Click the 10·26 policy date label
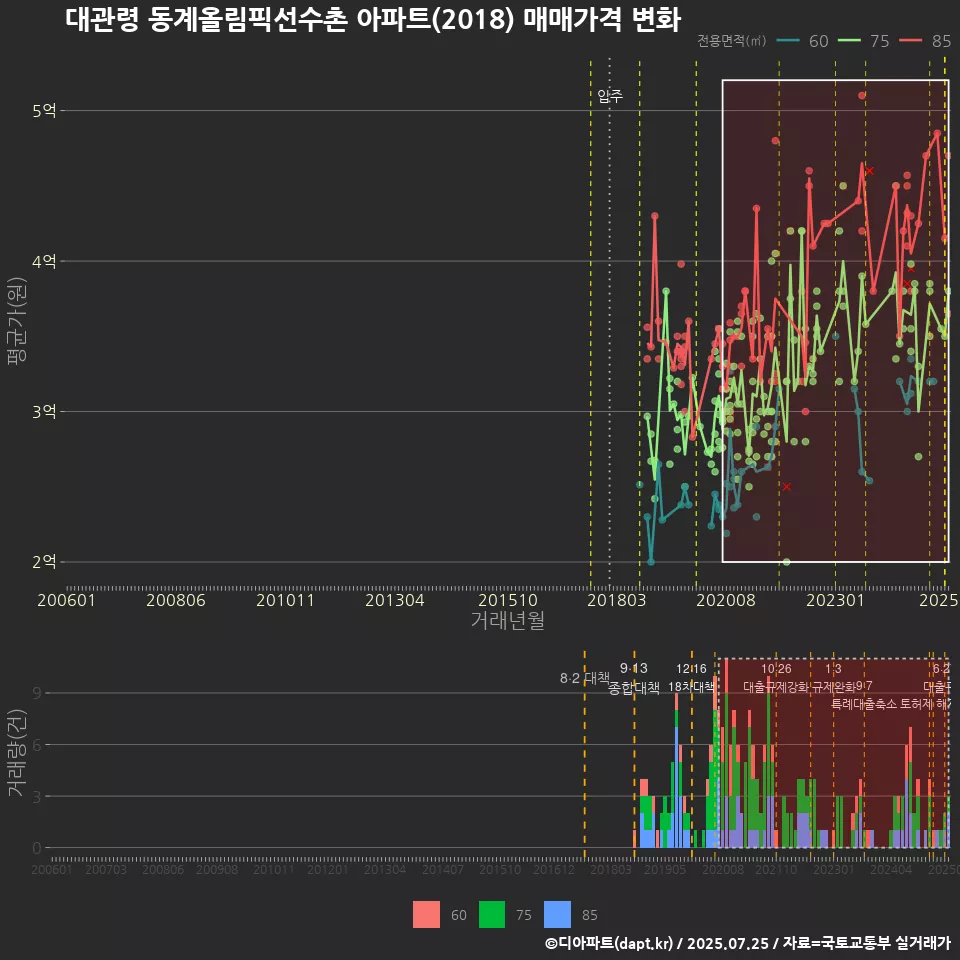Viewport: 960px width, 960px height. pos(776,669)
